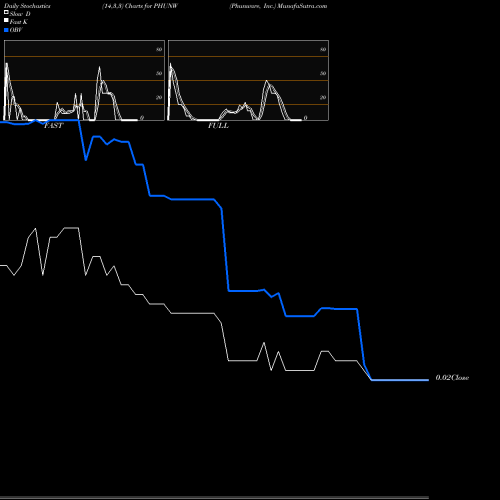Select the 'OBV' legend label
This screenshot has width=500, height=500.
16,30
